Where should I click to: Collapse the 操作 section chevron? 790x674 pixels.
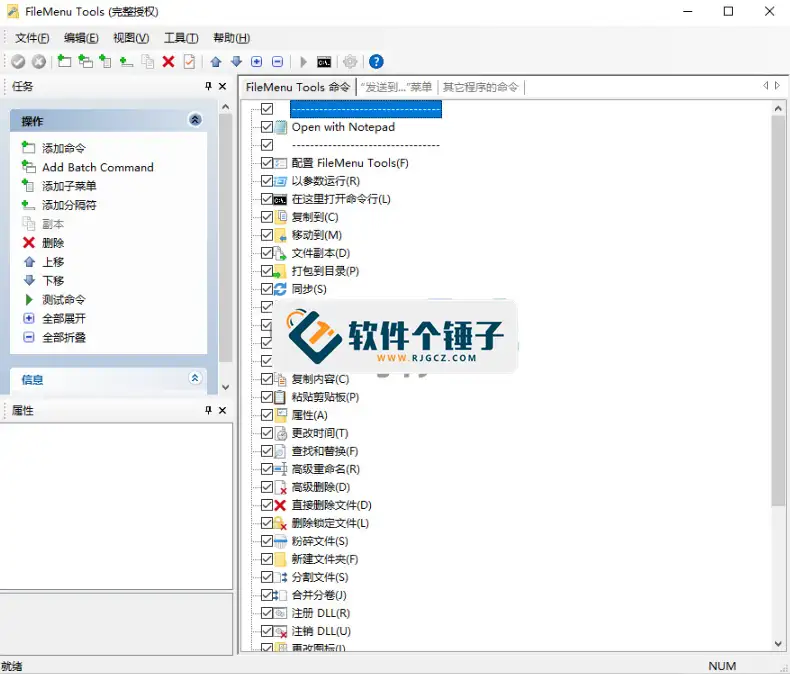coord(195,120)
